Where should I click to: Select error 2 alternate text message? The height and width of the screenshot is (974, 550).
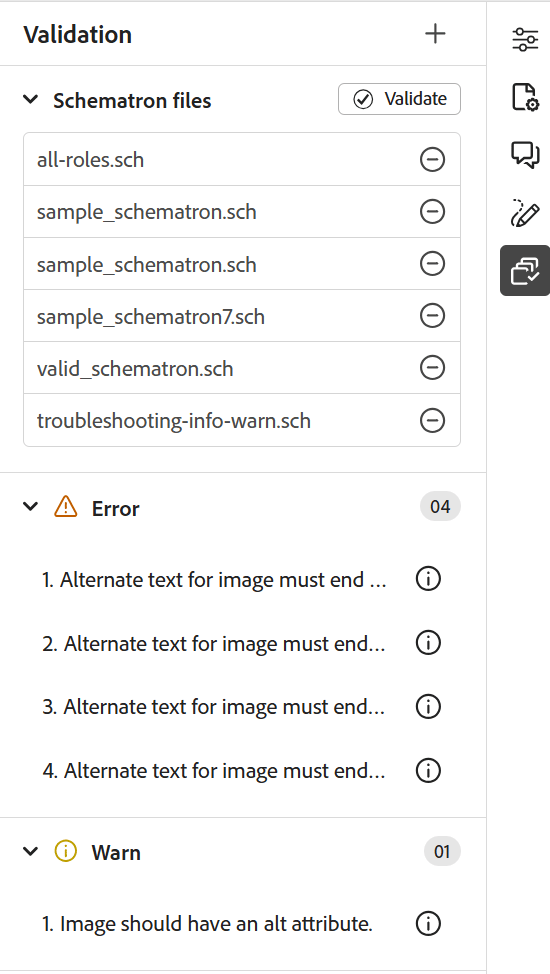(x=214, y=644)
